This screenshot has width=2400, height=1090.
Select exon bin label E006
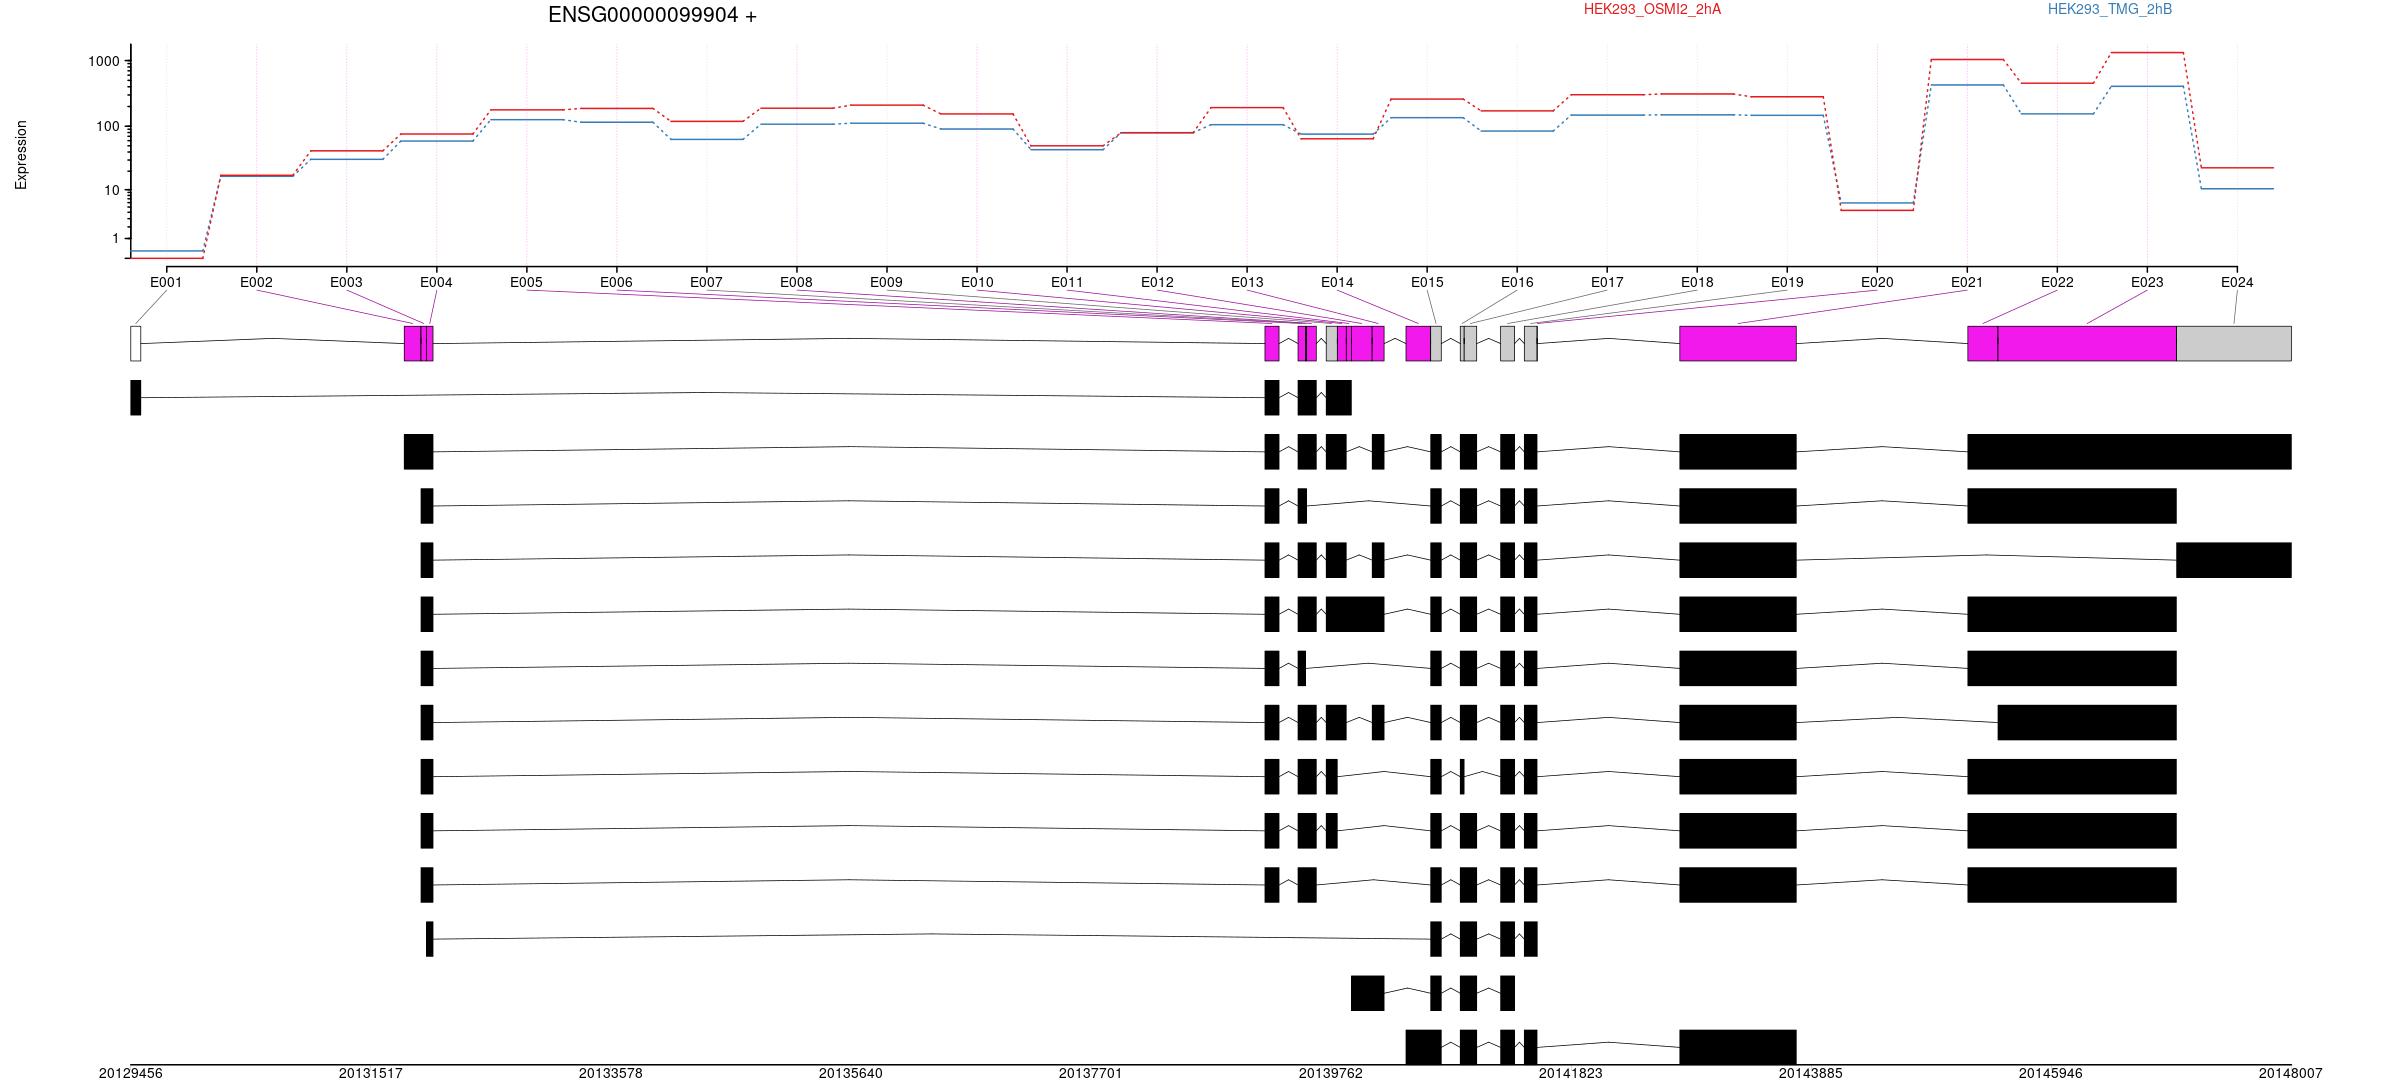pyautogui.click(x=616, y=282)
